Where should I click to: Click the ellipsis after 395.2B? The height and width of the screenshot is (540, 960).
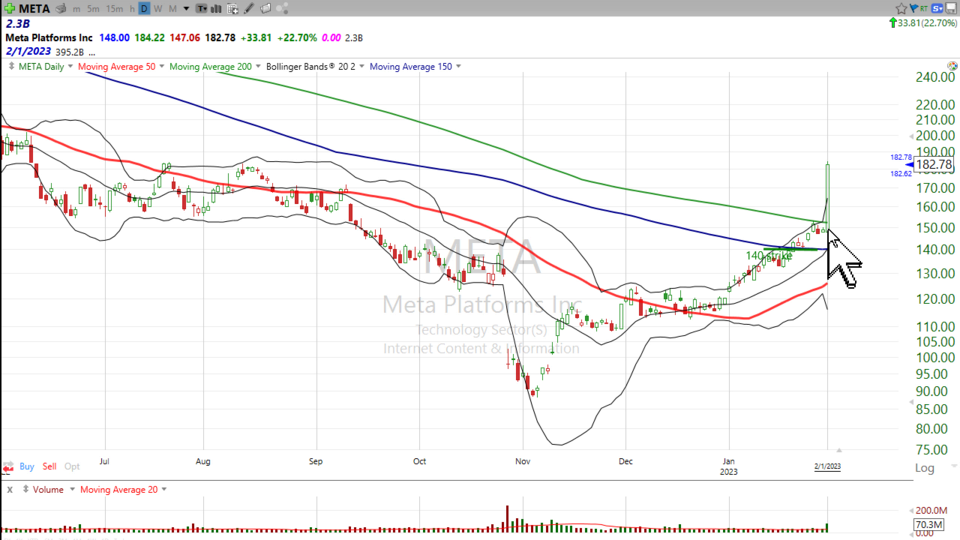tap(92, 53)
